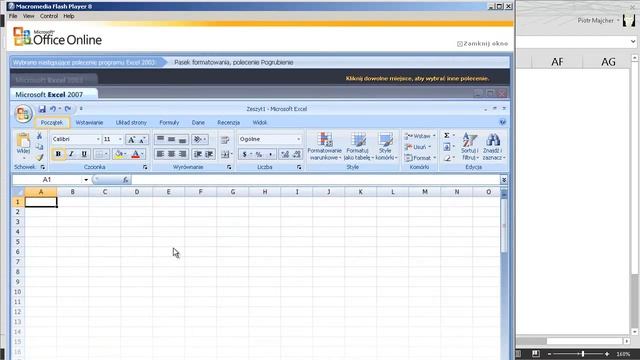Open the Calibri font name dropdown
The image size is (640, 360).
(98, 139)
